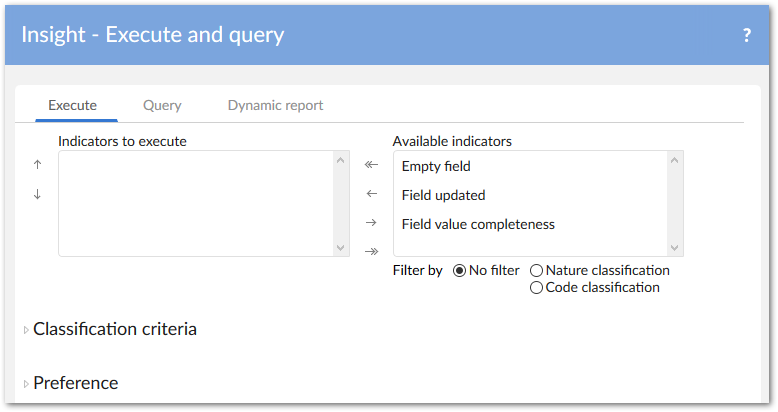Switch to the Query tab
778x412 pixels.
[x=162, y=105]
